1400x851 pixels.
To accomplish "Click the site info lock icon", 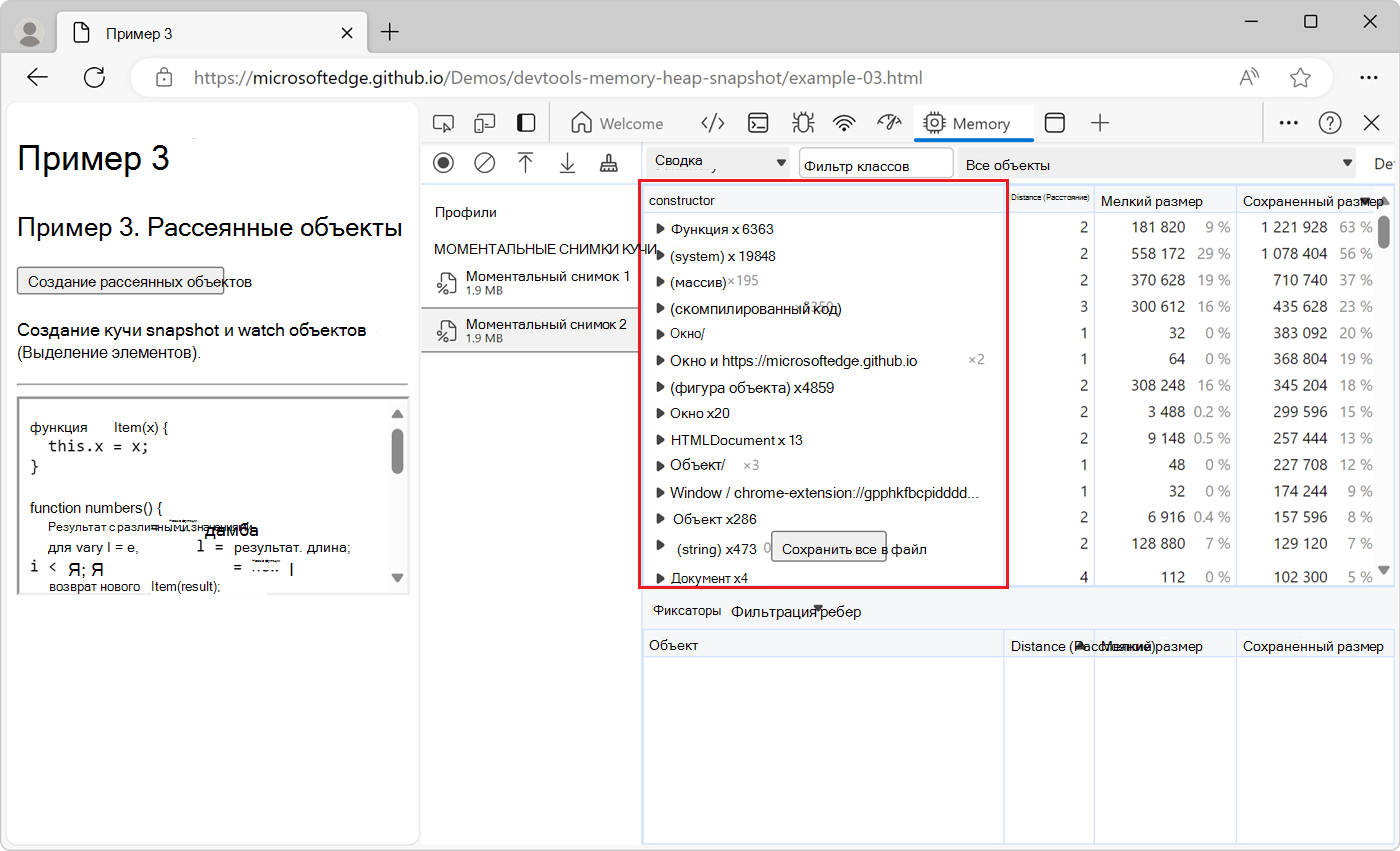I will click(165, 77).
